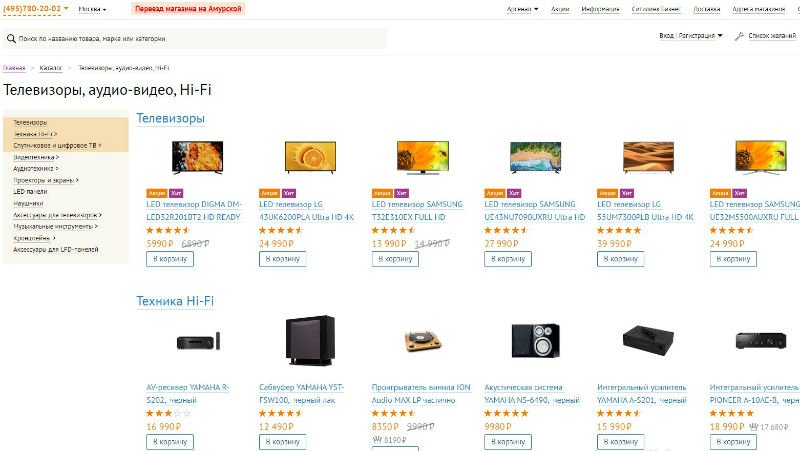Viewport: 800px width, 451px height.
Task: Click the star rating of the YAMAHA R-S202 receiver
Action: [168, 413]
